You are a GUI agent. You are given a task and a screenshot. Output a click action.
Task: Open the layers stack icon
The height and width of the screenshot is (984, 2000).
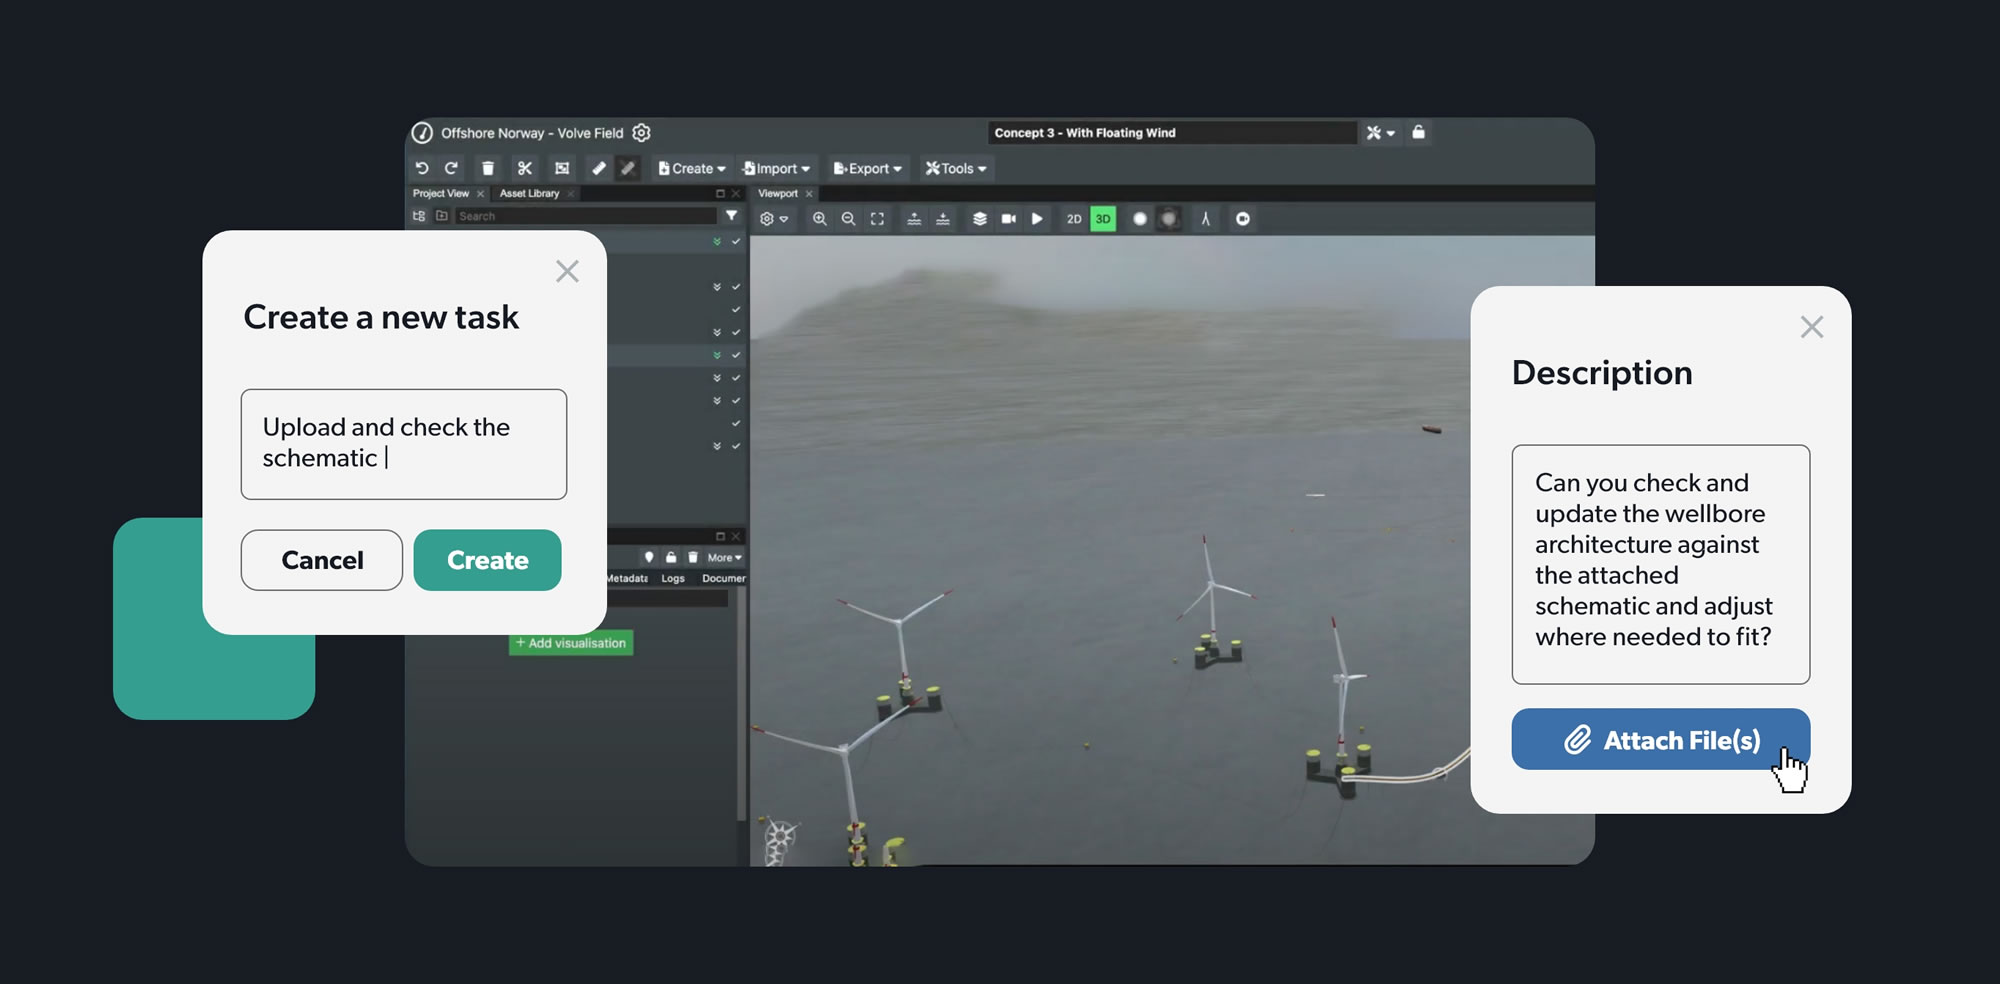(979, 219)
